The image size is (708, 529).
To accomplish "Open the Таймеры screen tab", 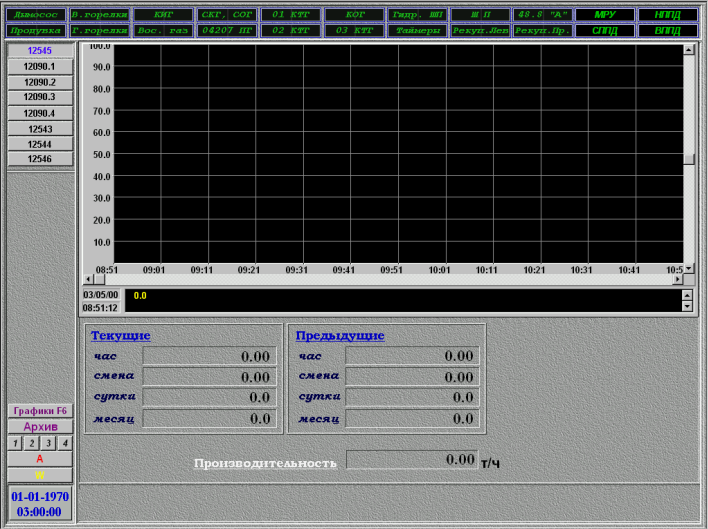I will click(417, 31).
